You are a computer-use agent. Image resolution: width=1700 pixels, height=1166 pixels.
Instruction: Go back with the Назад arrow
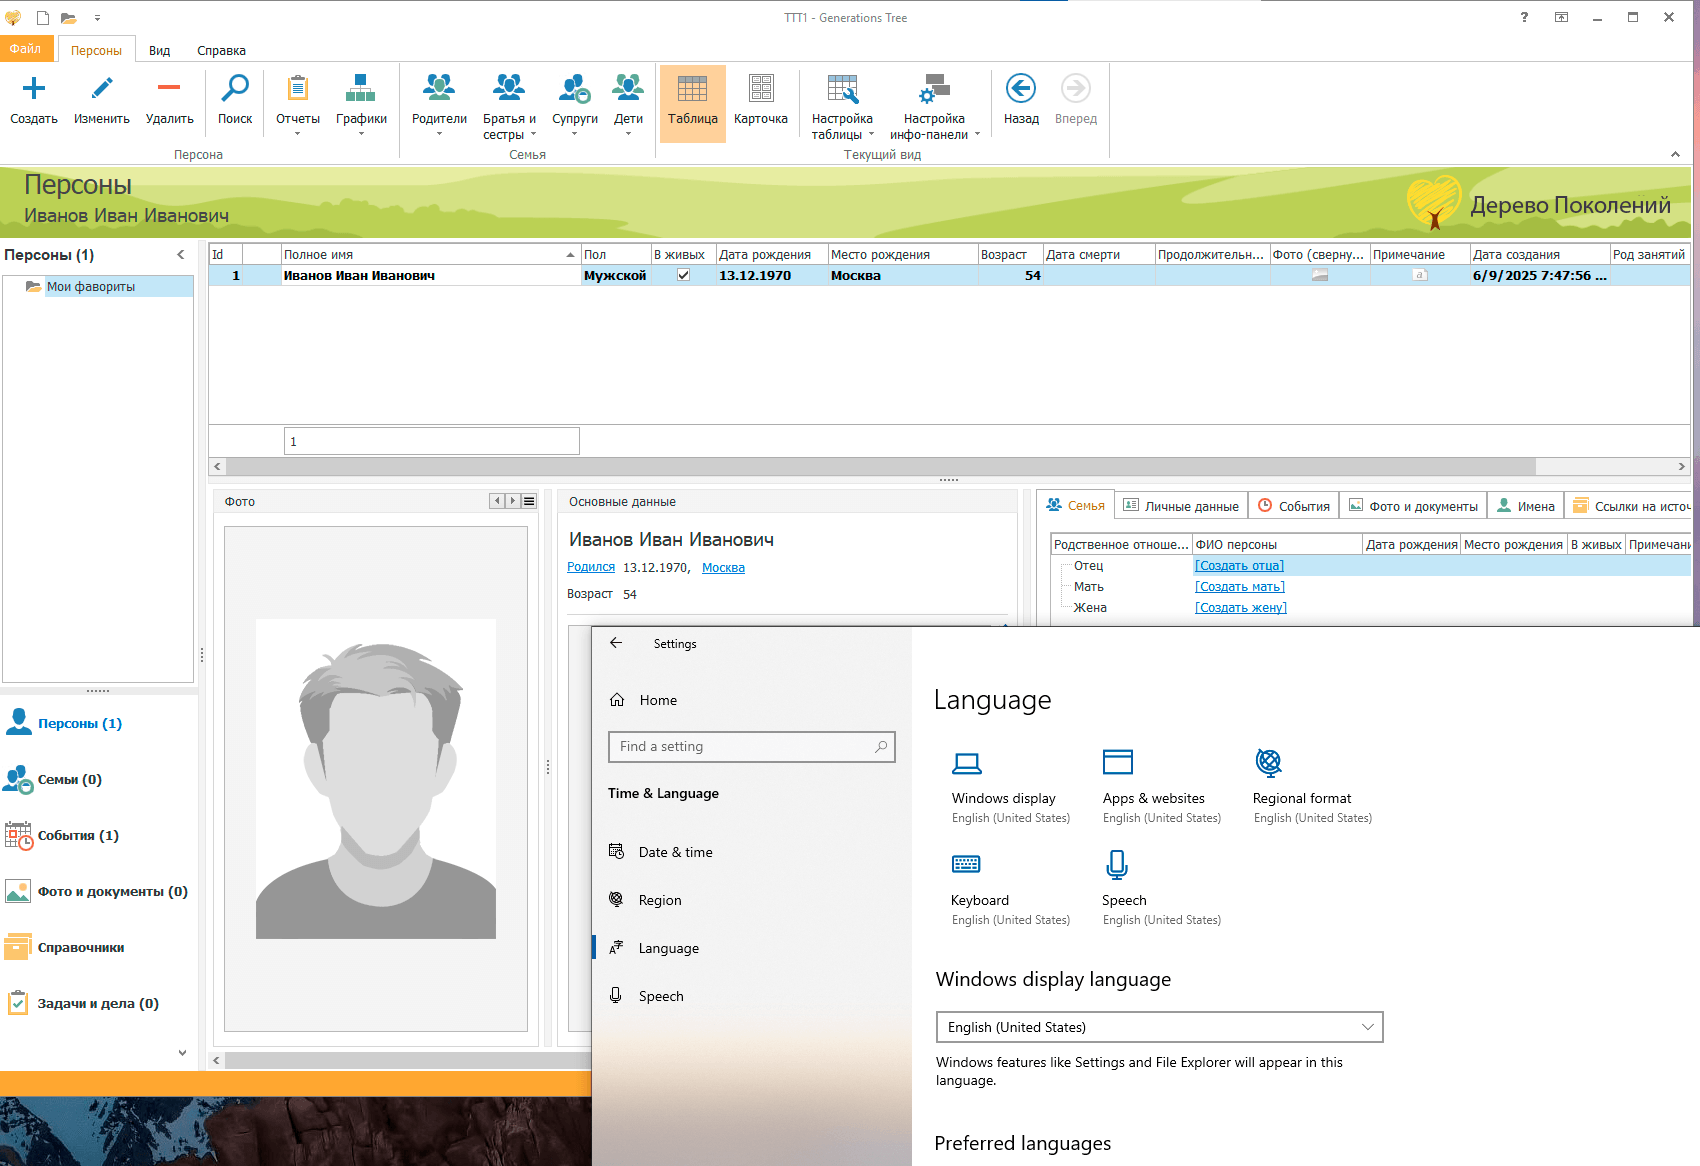pyautogui.click(x=1021, y=89)
